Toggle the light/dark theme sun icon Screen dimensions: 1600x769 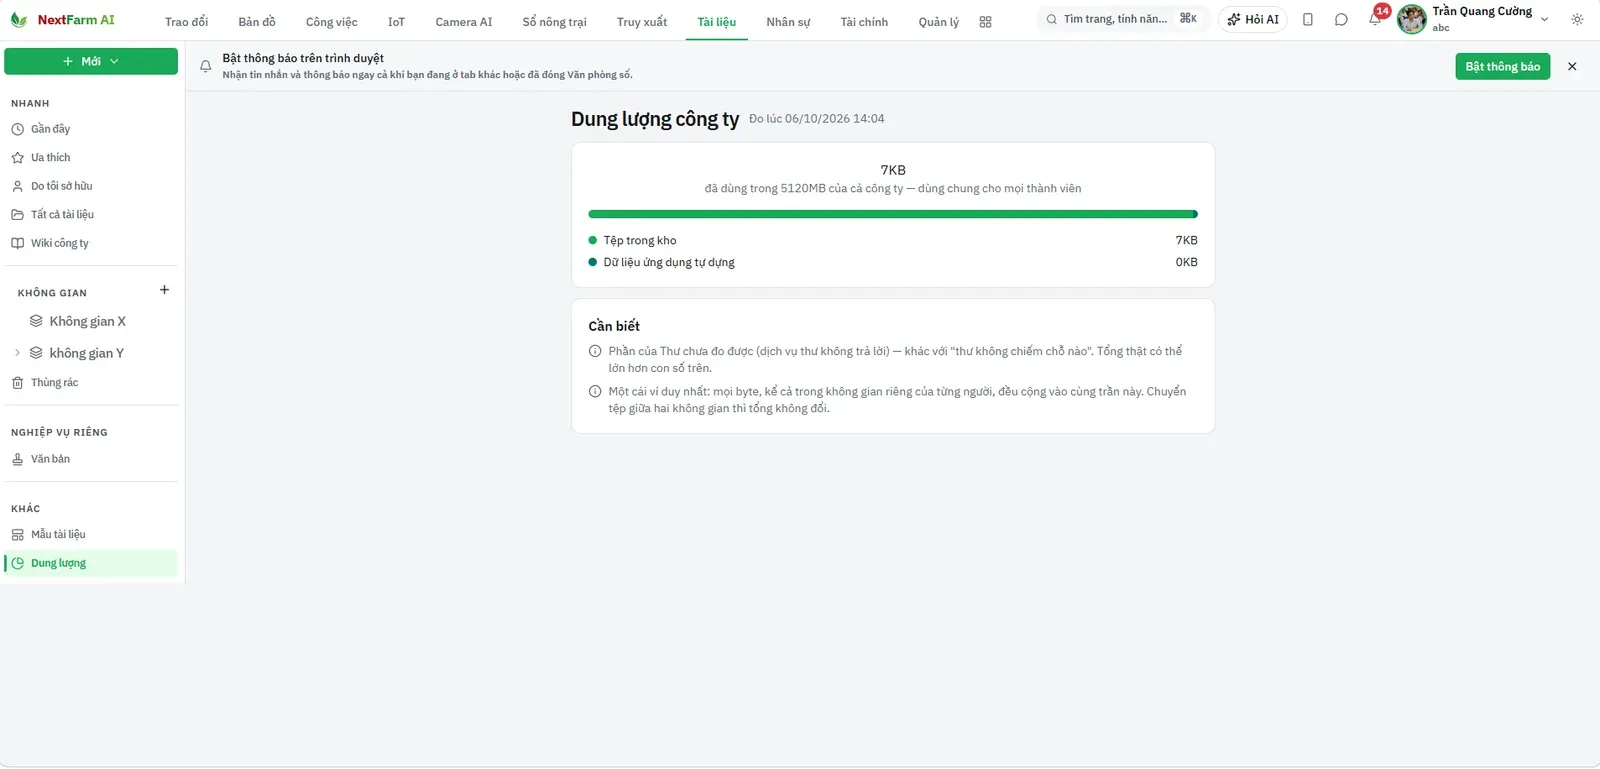[x=1577, y=19]
